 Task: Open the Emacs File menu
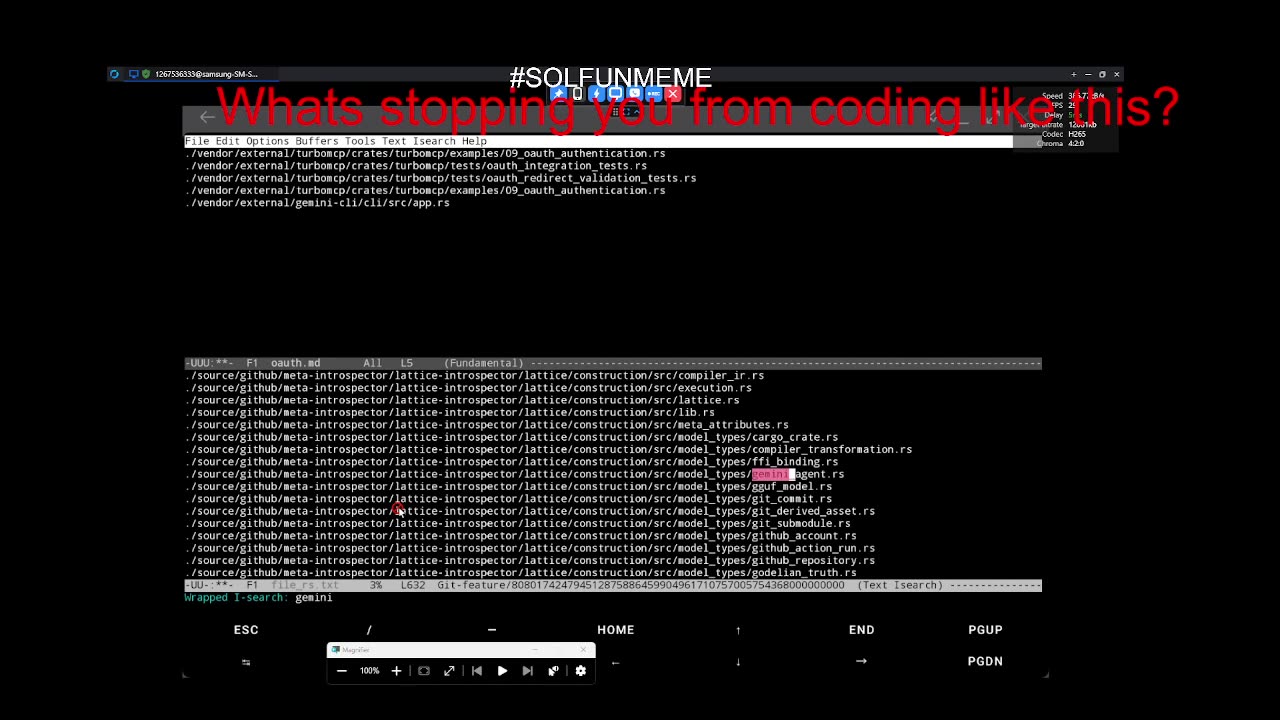click(197, 141)
